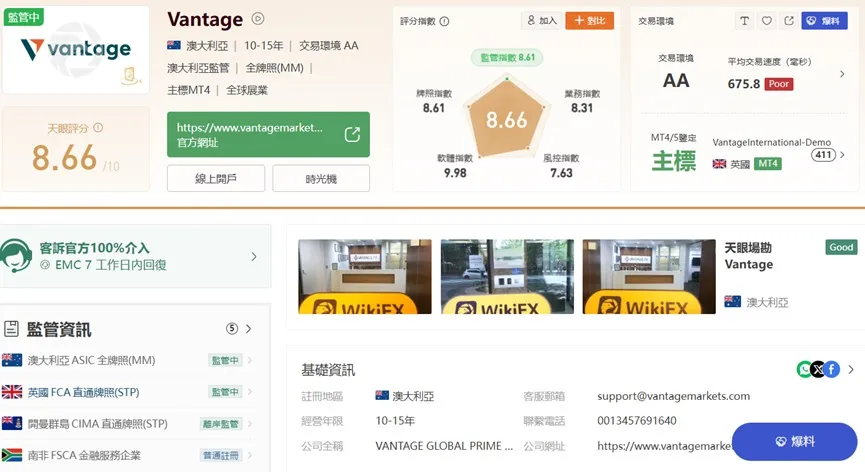Click the VANTAGE GLOBAL PRIME company name
865x472 pixels.
tap(444, 446)
